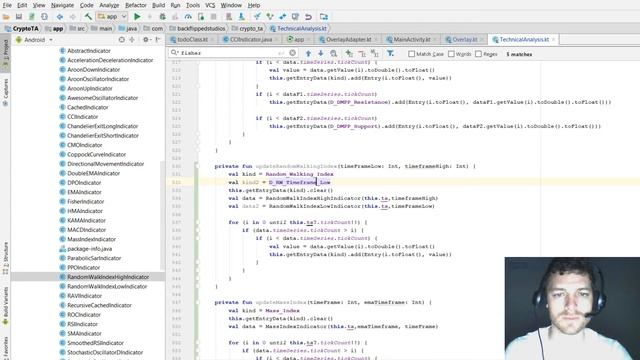
Task: Open the Tools menu
Action: click(x=193, y=5)
